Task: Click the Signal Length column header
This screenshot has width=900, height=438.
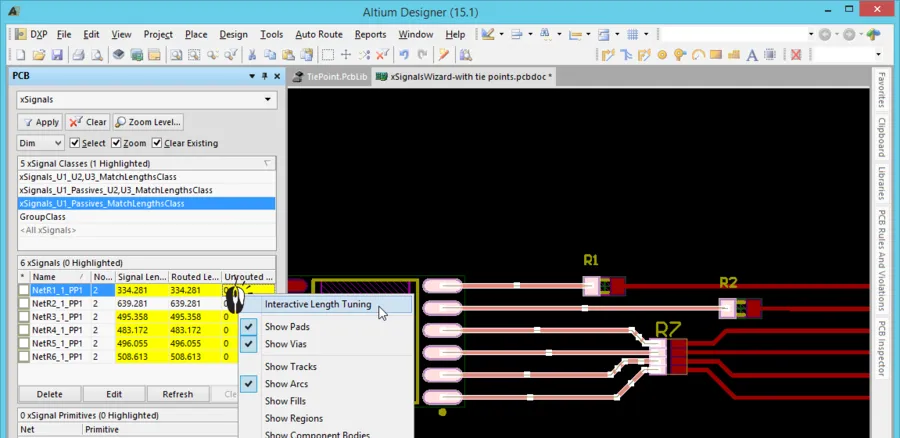Action: point(142,277)
